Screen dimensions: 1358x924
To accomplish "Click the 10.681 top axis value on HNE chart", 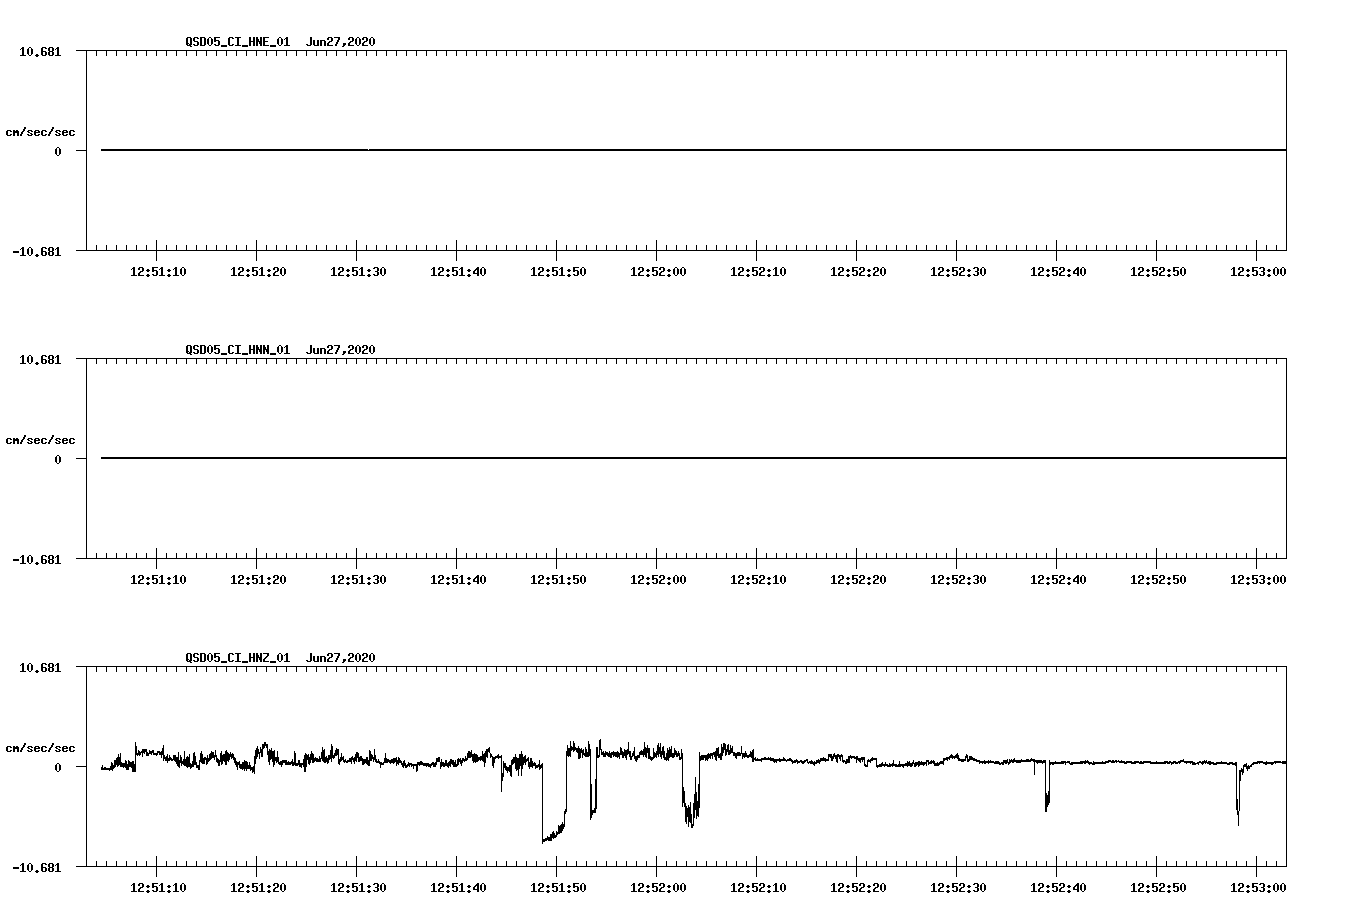I will (x=40, y=51).
